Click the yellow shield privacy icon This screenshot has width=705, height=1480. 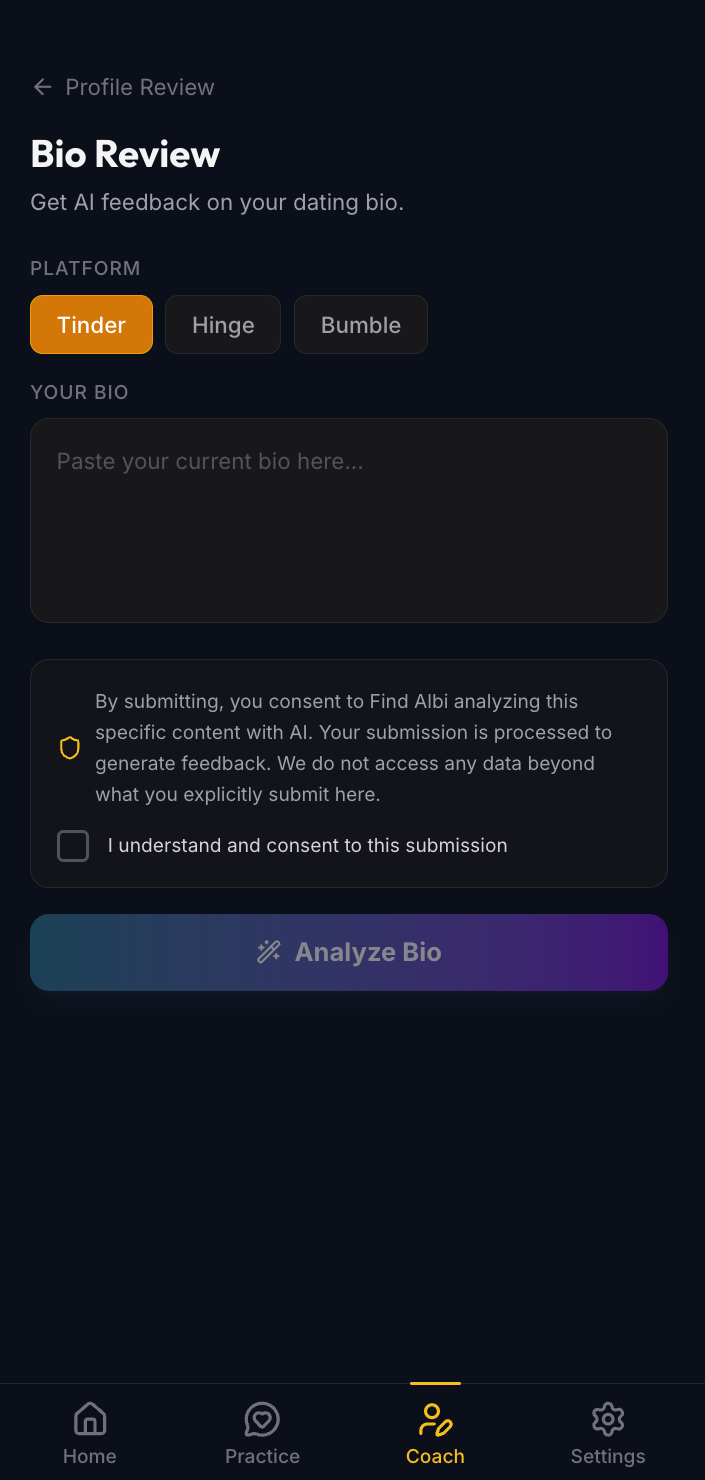70,748
